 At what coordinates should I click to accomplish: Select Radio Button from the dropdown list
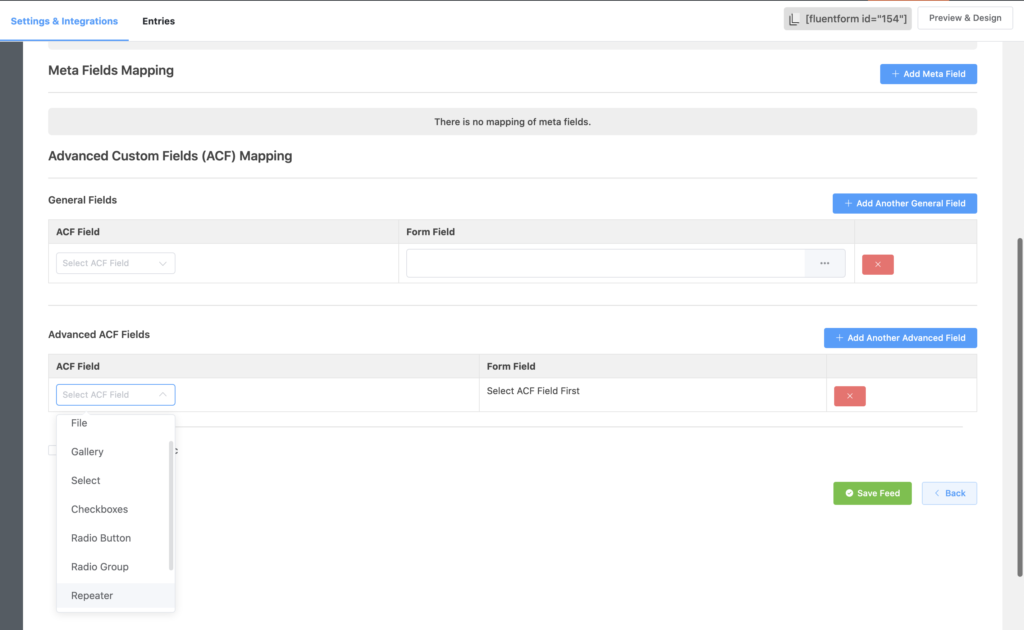[101, 538]
